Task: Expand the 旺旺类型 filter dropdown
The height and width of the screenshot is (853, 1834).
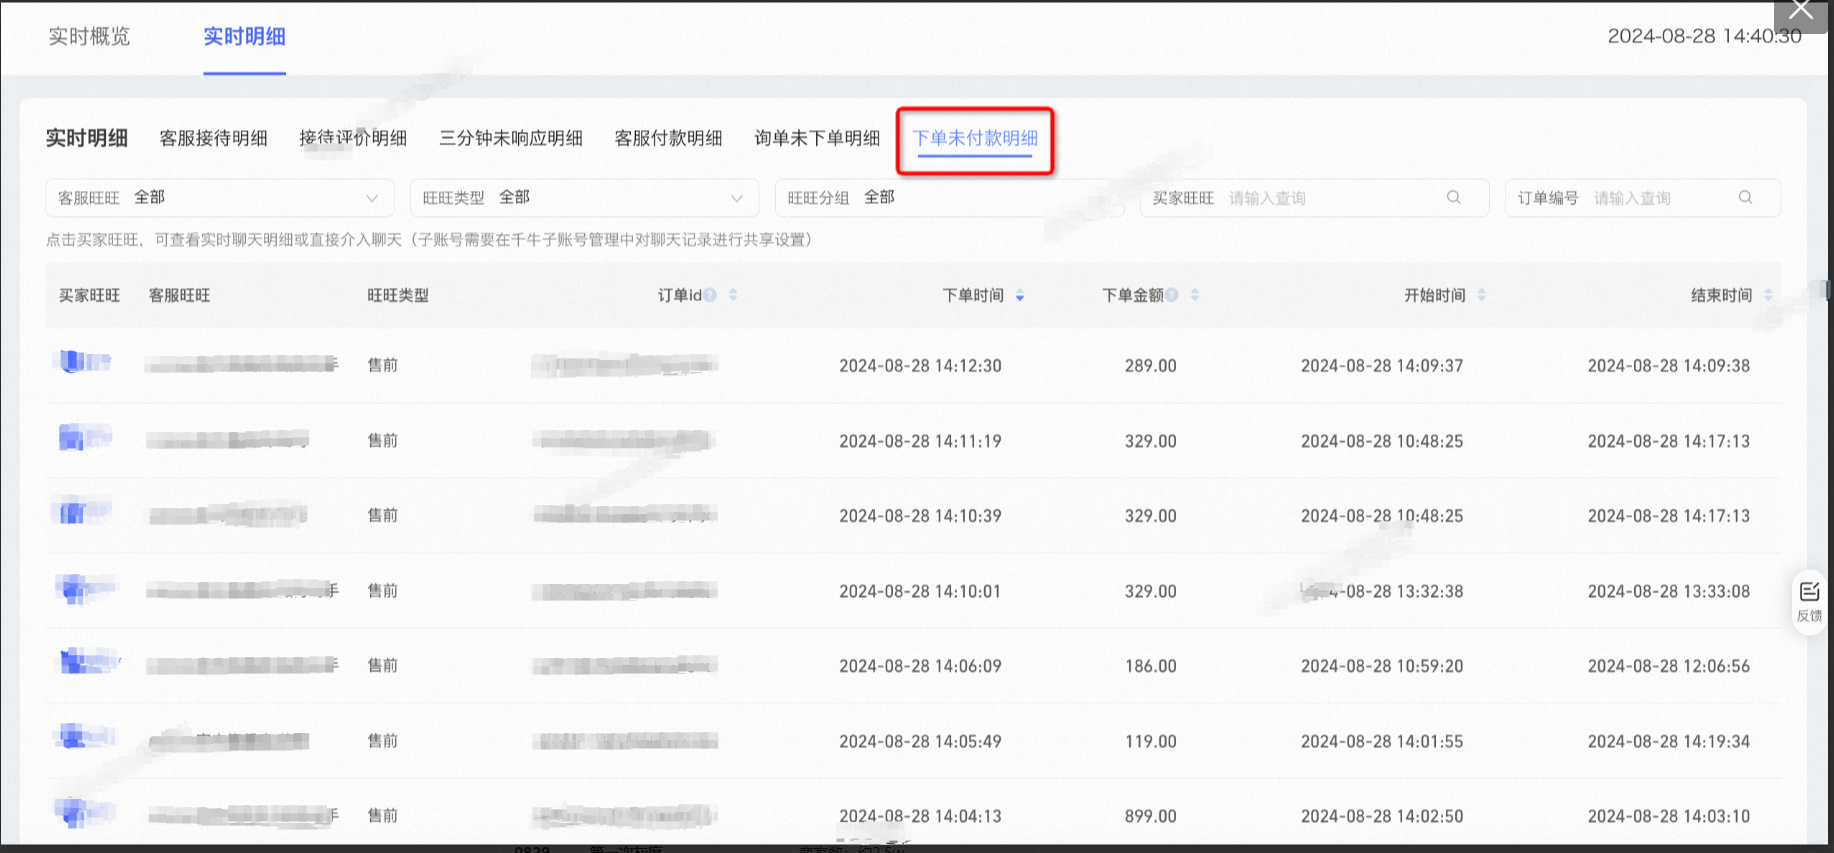Action: [585, 198]
